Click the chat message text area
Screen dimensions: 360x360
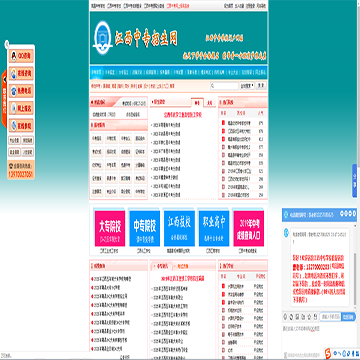click(319, 337)
